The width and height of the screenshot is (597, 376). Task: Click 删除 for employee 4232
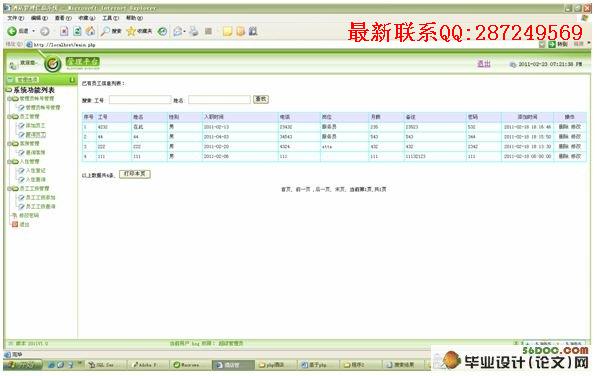point(563,127)
